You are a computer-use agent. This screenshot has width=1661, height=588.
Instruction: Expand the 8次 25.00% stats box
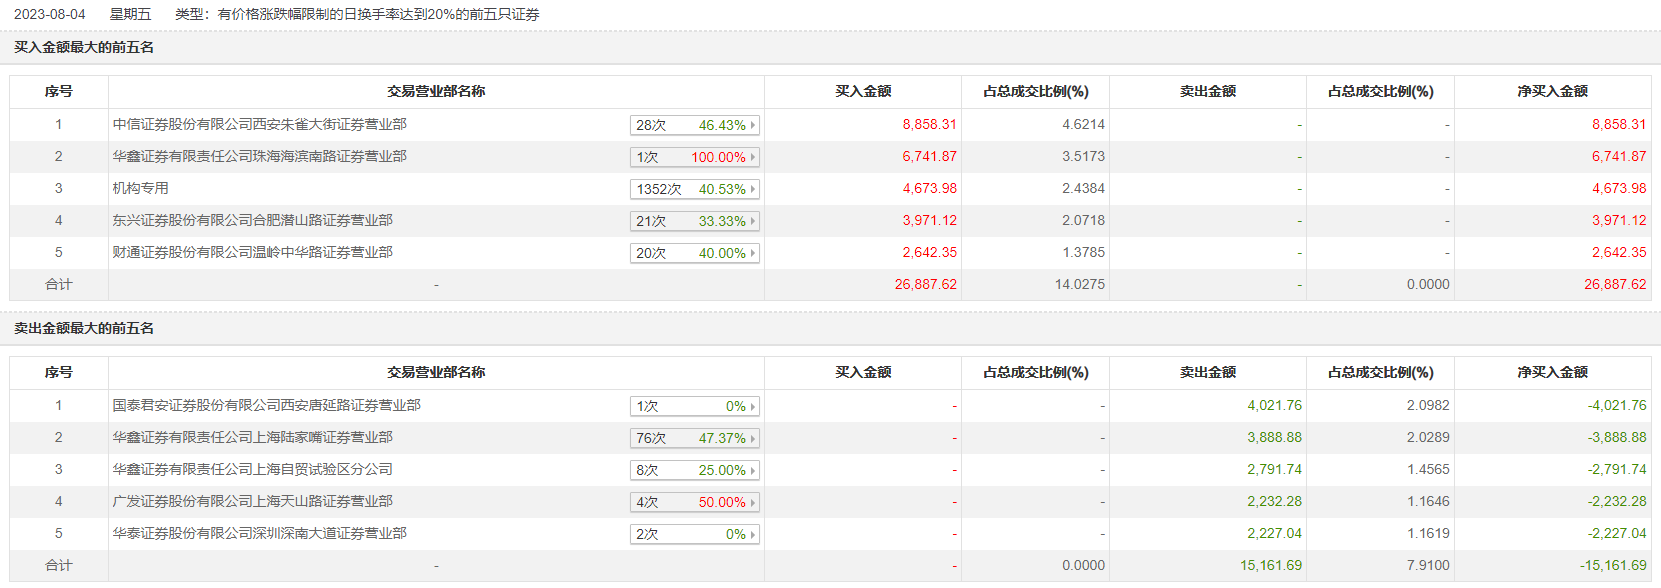695,470
